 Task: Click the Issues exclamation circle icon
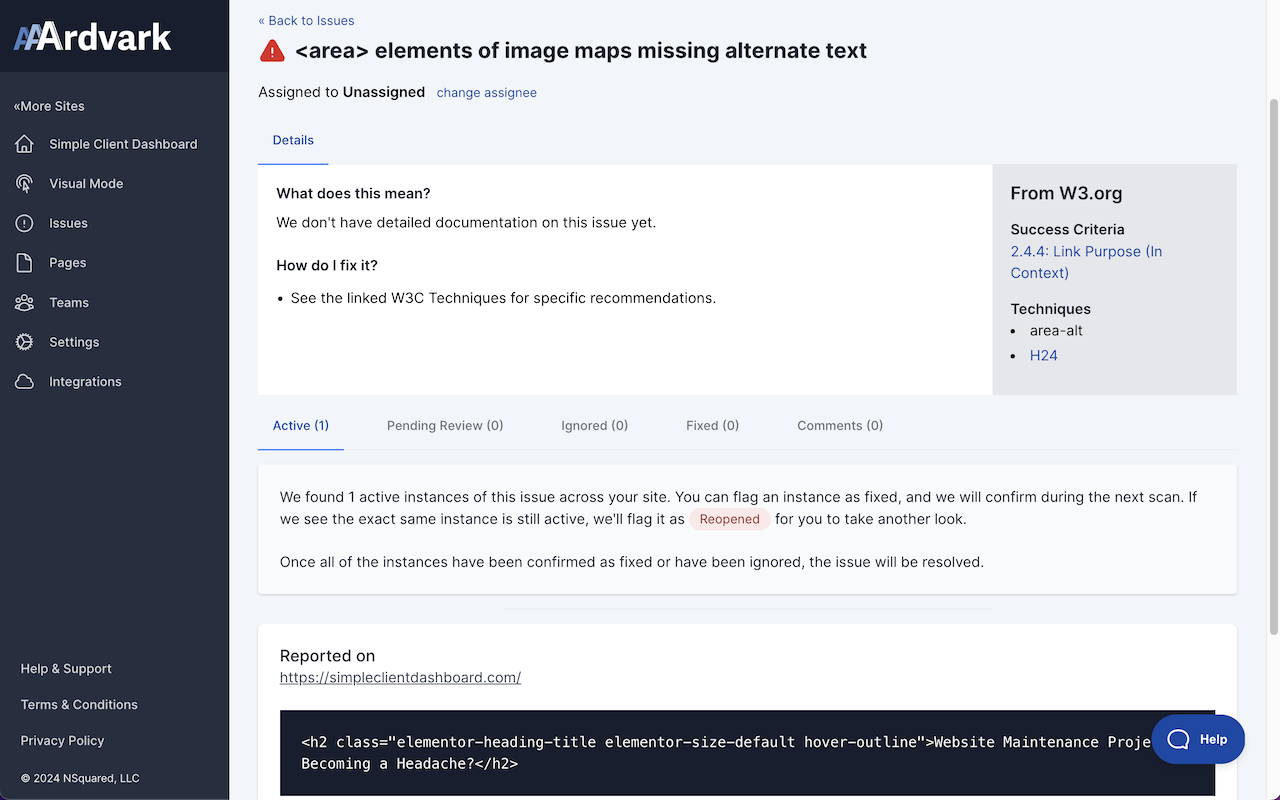click(x=25, y=223)
